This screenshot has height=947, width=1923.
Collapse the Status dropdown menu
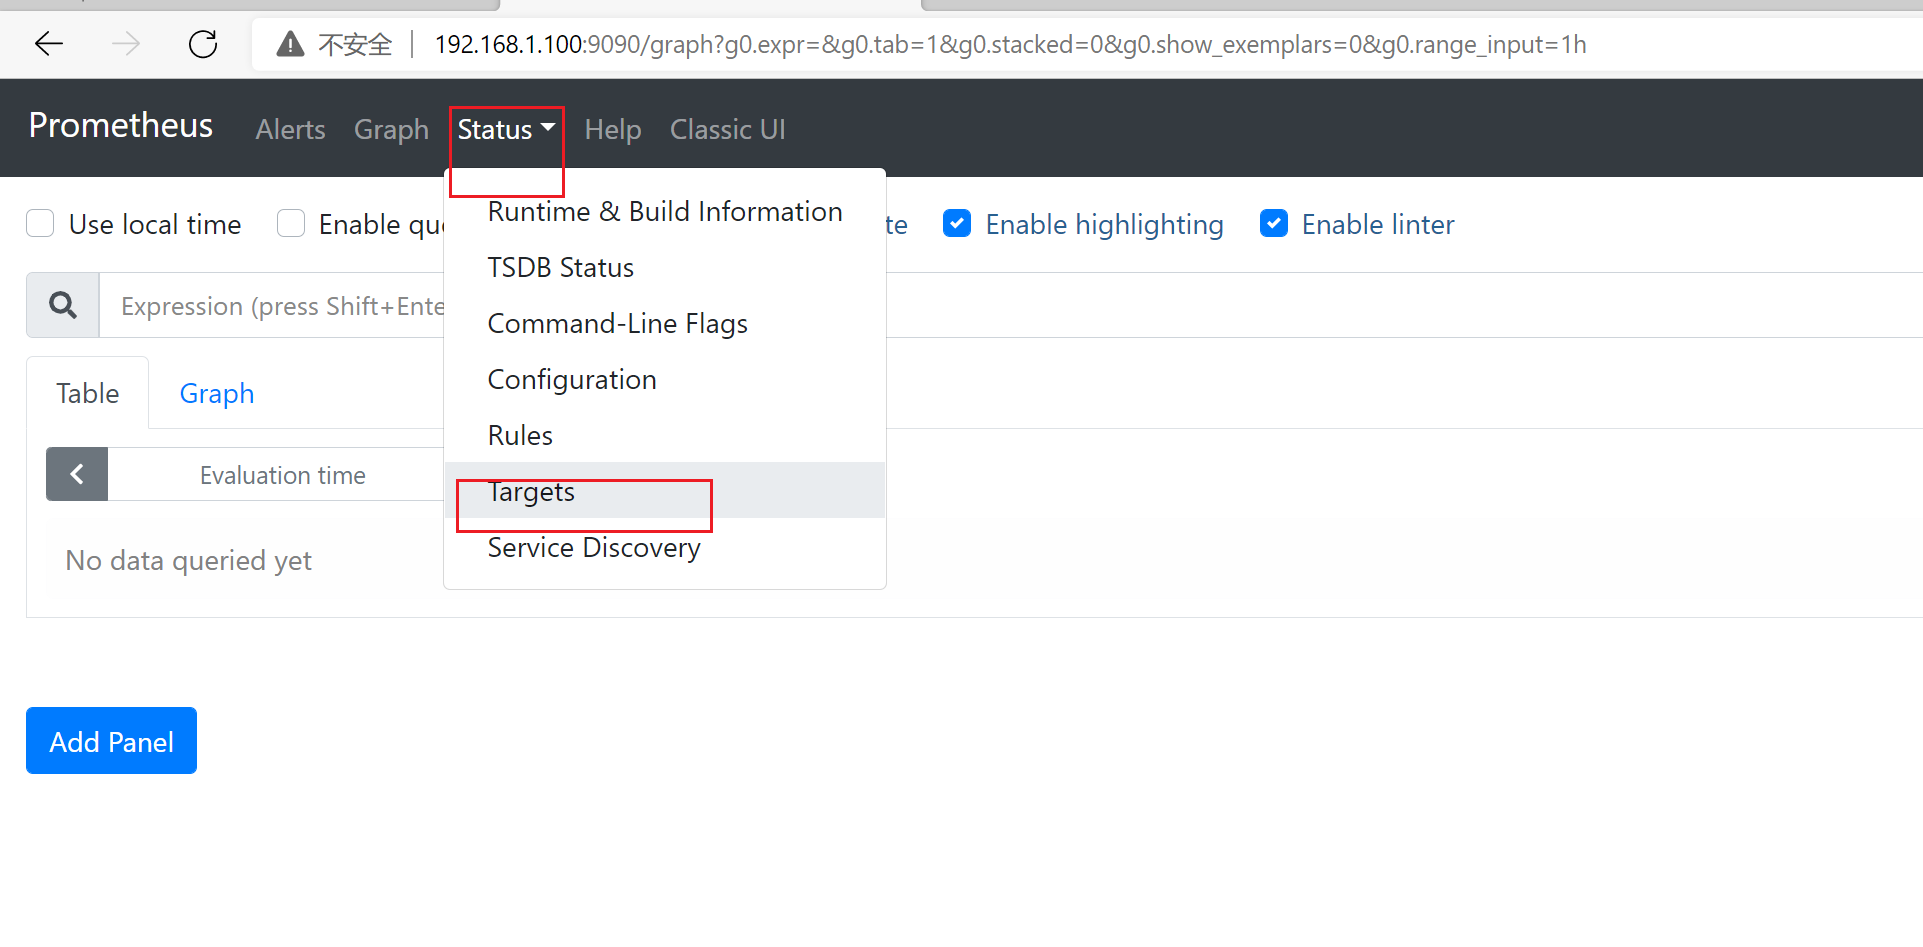(x=506, y=129)
